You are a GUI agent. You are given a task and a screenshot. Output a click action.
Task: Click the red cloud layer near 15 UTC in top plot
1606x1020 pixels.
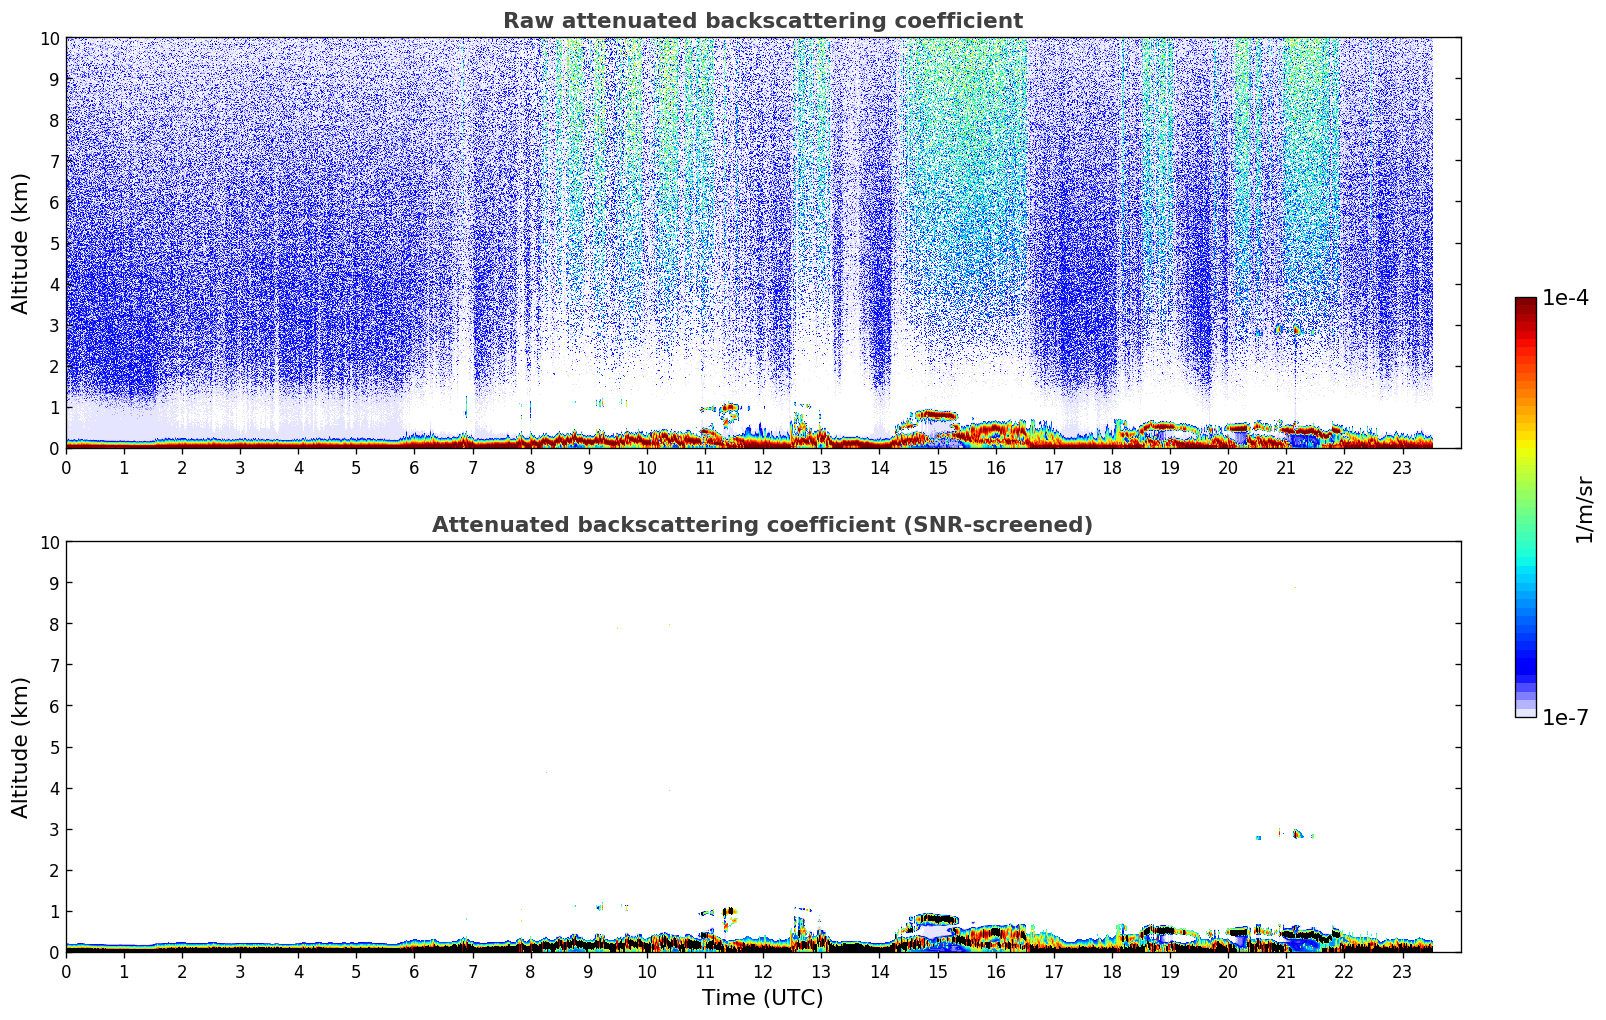point(935,414)
